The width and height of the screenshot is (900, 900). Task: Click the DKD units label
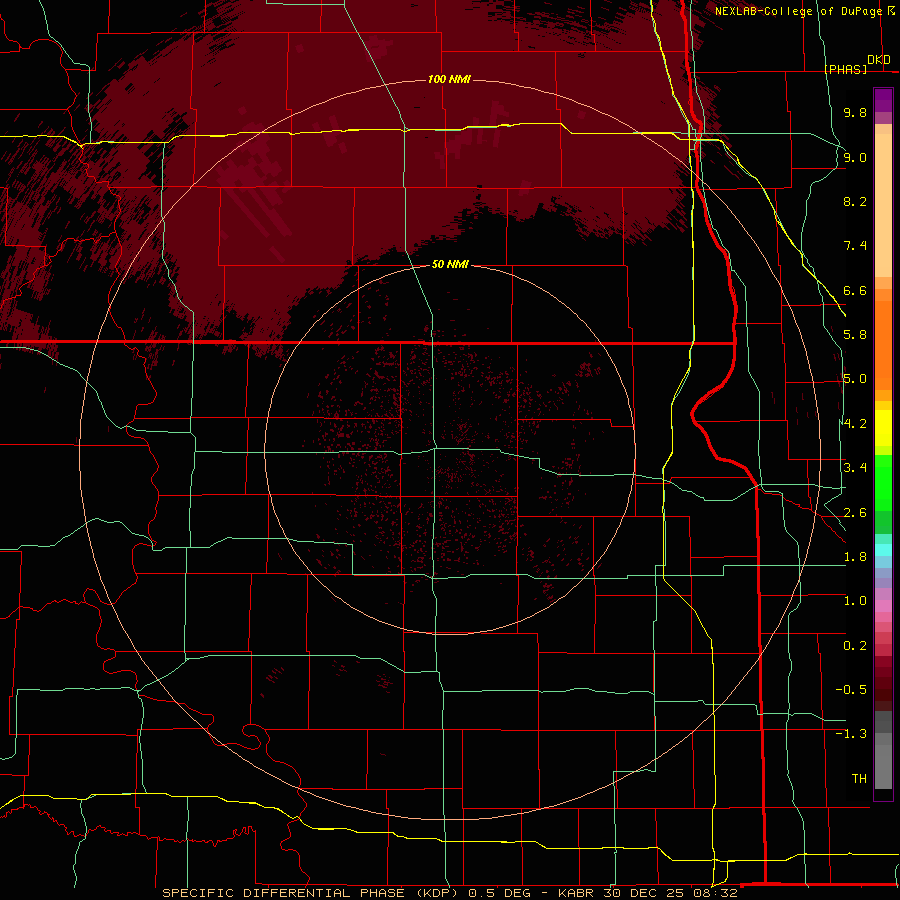[879, 60]
